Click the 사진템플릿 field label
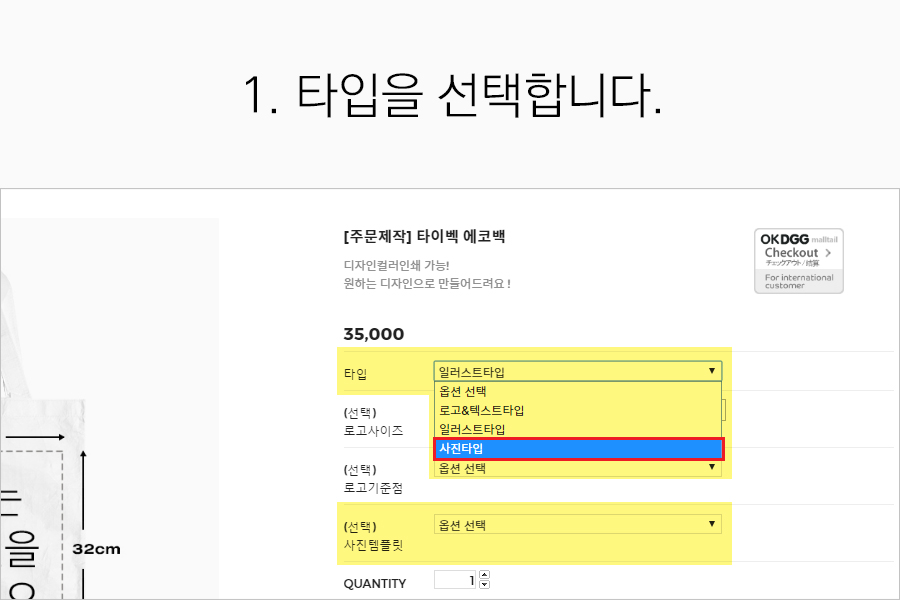Screen dimensions: 900x600 point(377,545)
